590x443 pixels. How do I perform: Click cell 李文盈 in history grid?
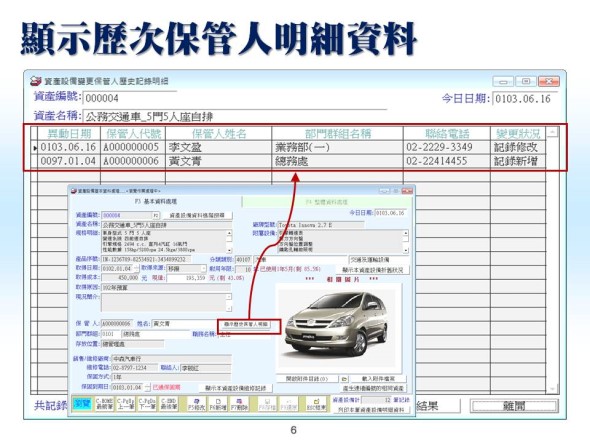click(x=219, y=147)
